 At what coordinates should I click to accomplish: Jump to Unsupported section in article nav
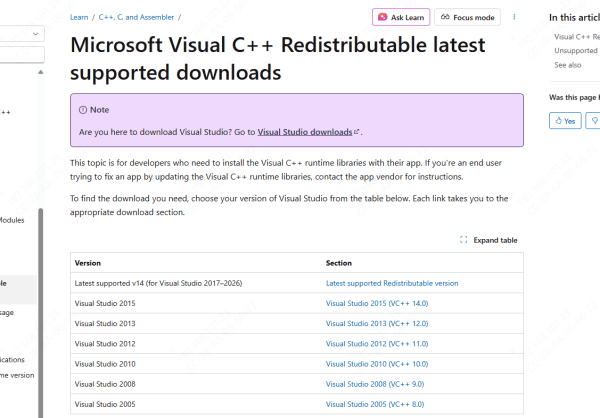pos(576,51)
